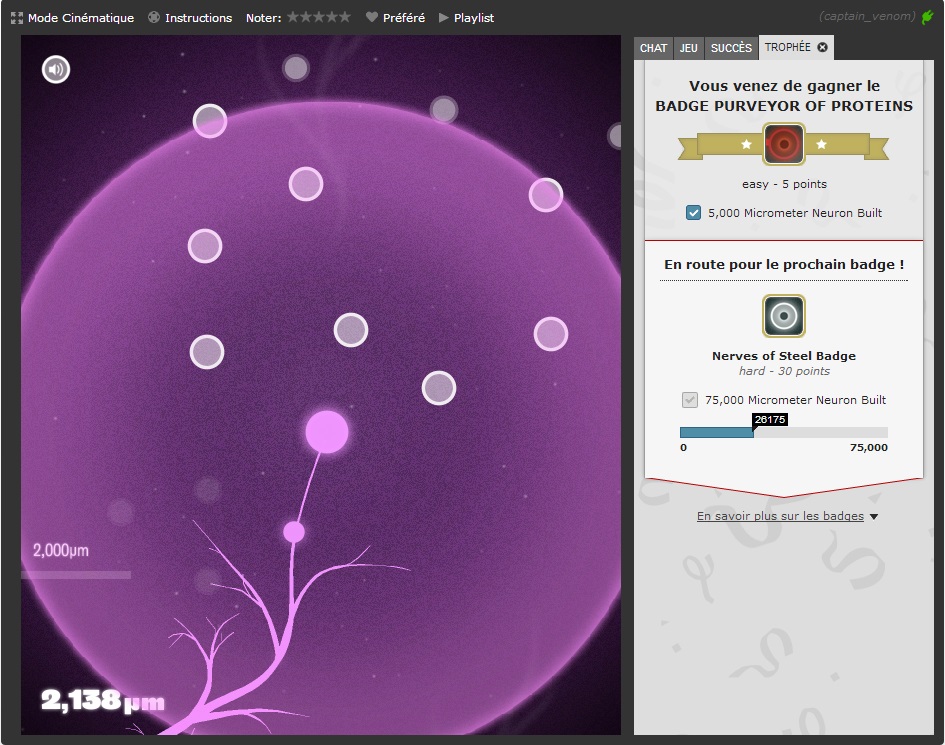Screen dimensions: 945x745
Task: Toggle 5,000 Micrometer Neuron Built checkbox
Action: coord(694,212)
